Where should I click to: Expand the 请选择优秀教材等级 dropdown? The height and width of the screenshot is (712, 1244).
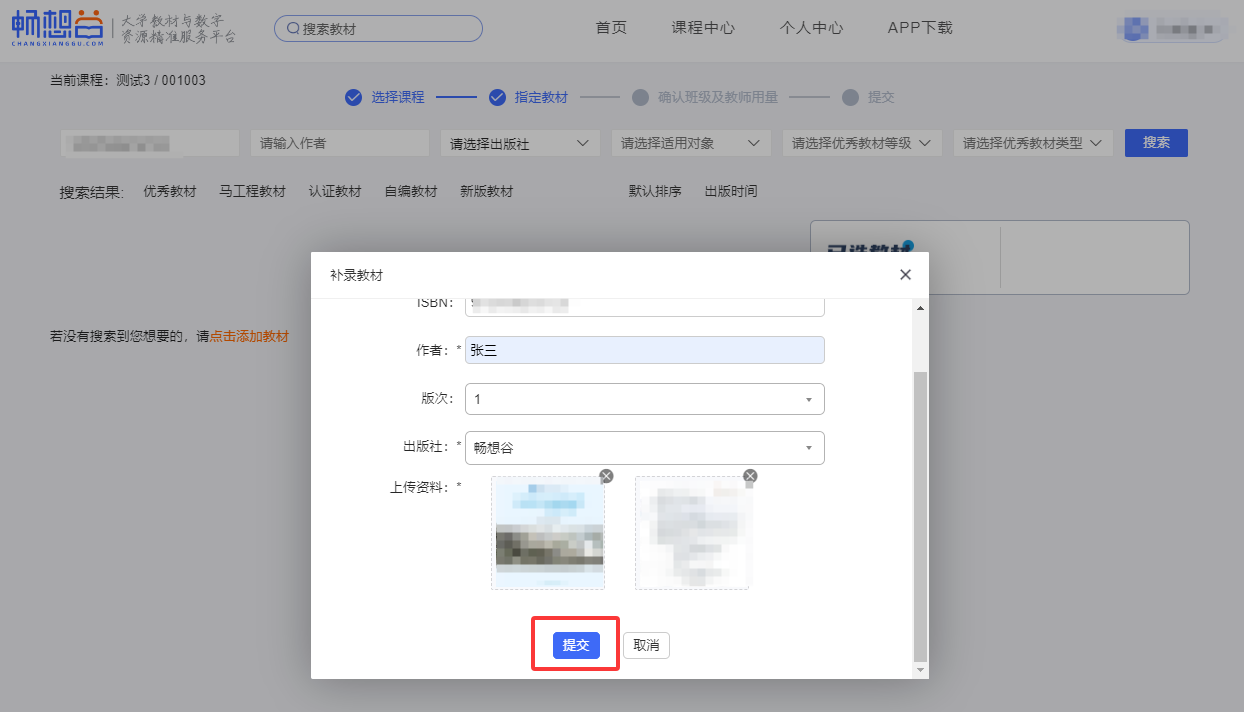[862, 143]
